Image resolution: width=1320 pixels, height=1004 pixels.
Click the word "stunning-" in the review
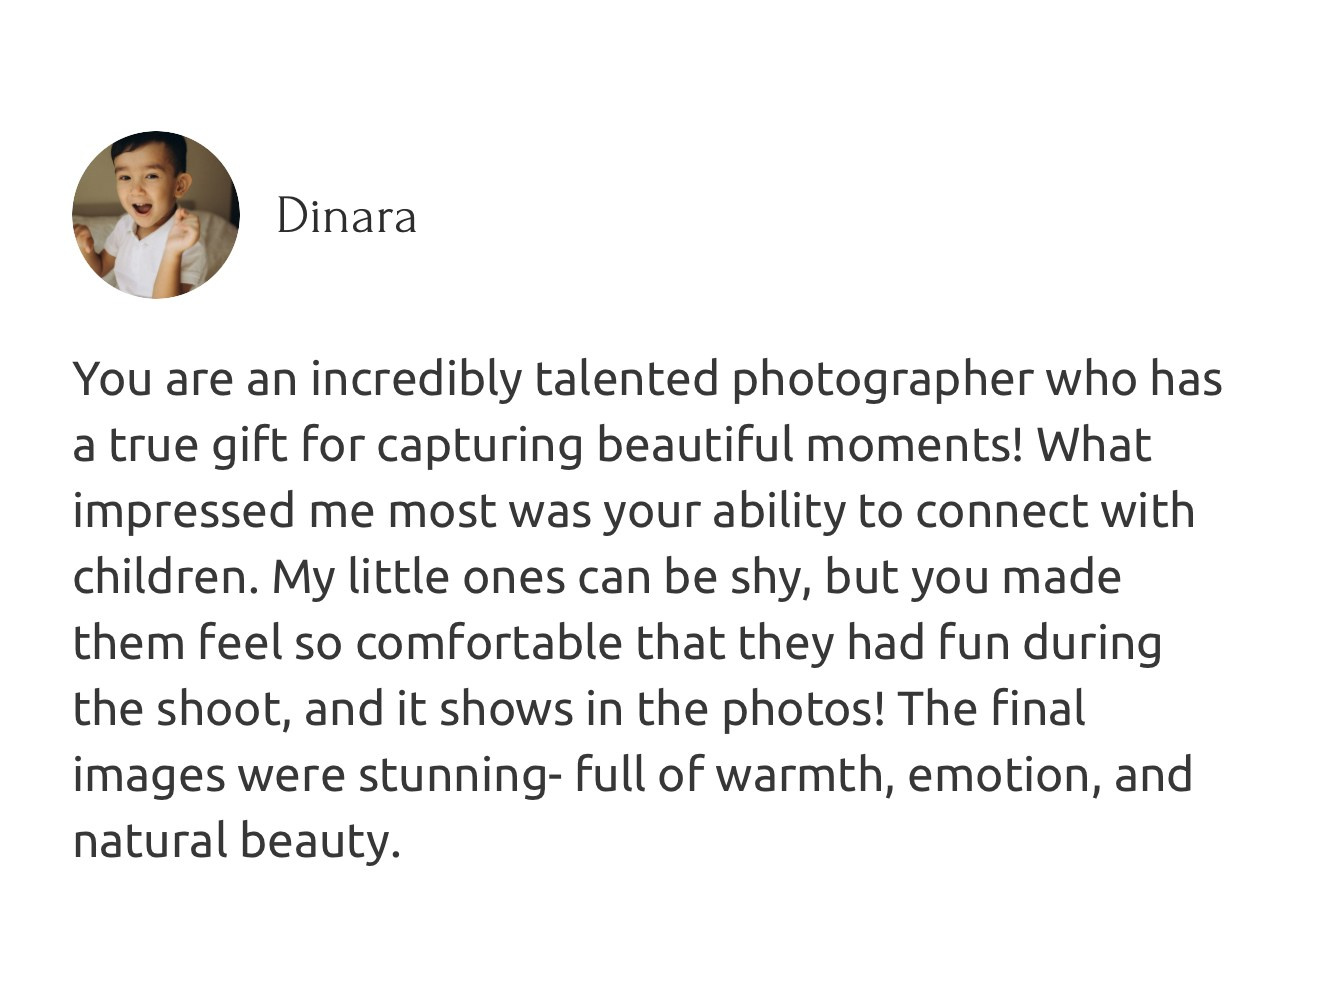coord(453,775)
